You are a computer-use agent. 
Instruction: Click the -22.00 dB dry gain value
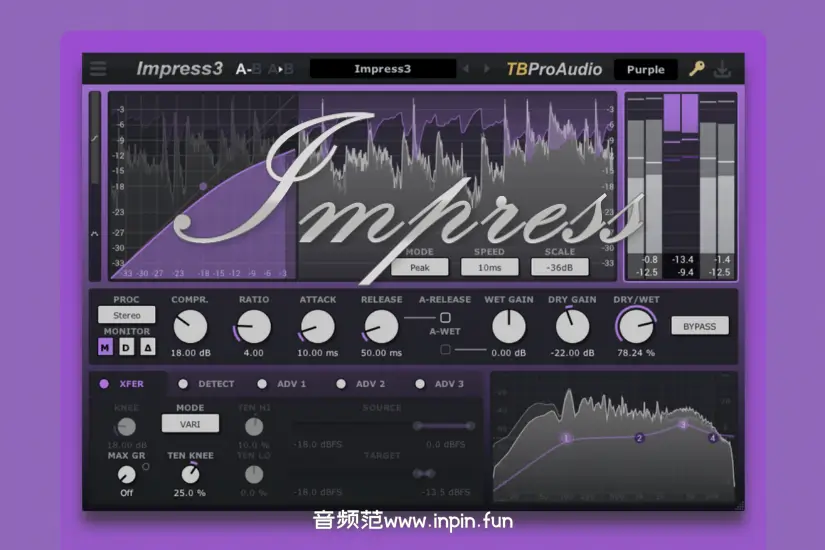coord(572,353)
